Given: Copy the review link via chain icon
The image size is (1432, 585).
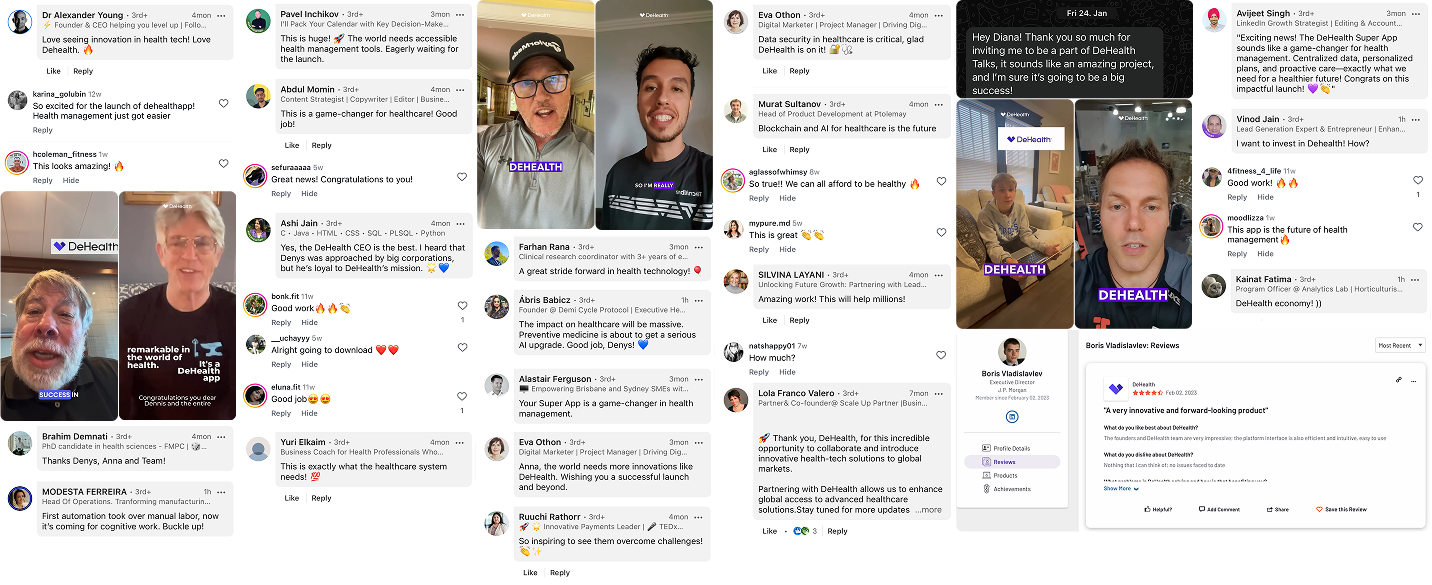Looking at the screenshot, I should [1398, 380].
